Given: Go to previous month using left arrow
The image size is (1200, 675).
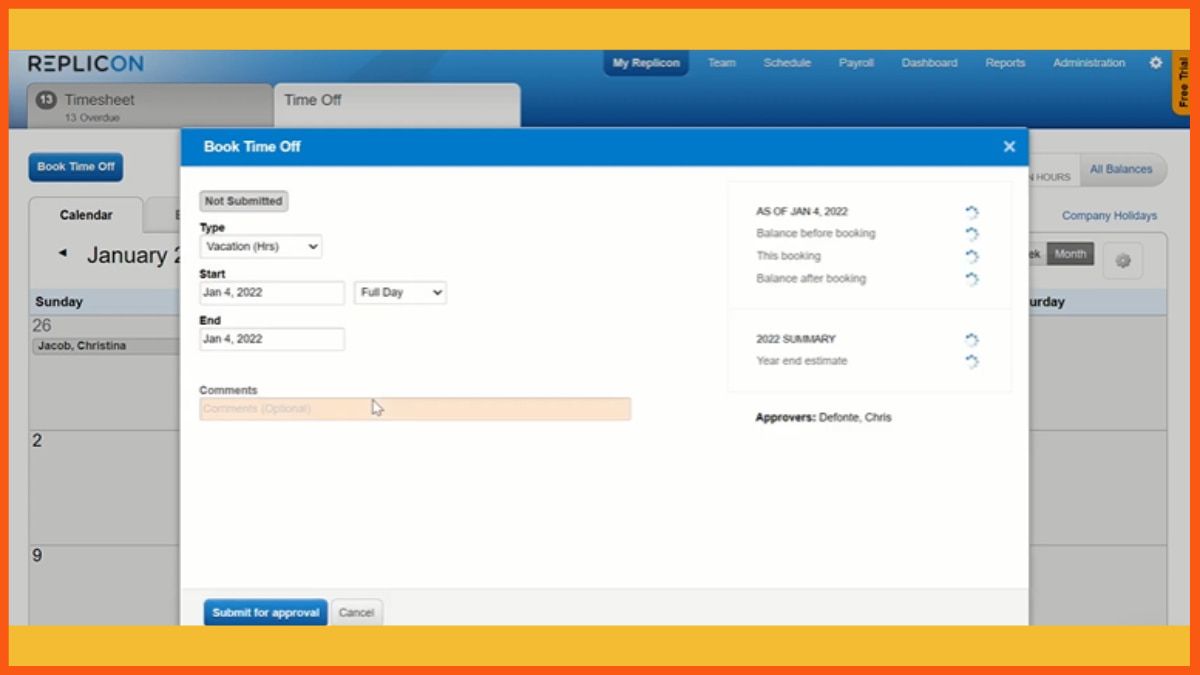Looking at the screenshot, I should [63, 254].
